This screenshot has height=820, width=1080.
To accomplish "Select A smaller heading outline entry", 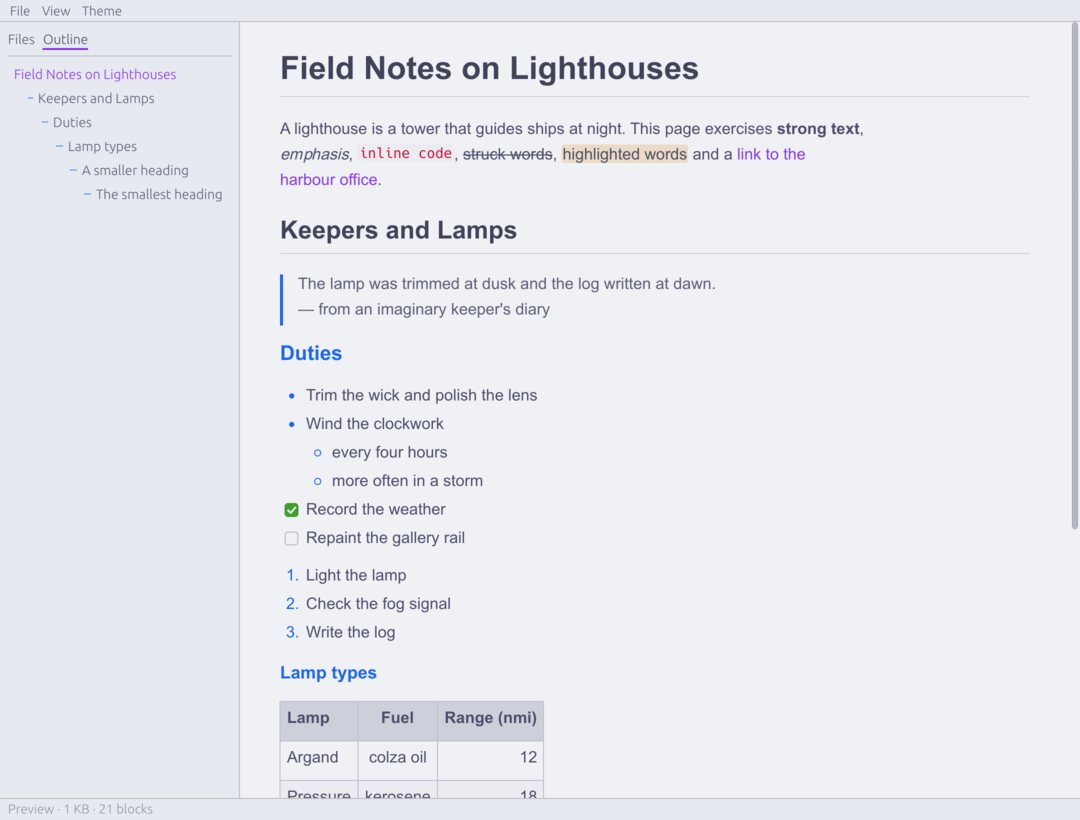I will click(x=135, y=171).
